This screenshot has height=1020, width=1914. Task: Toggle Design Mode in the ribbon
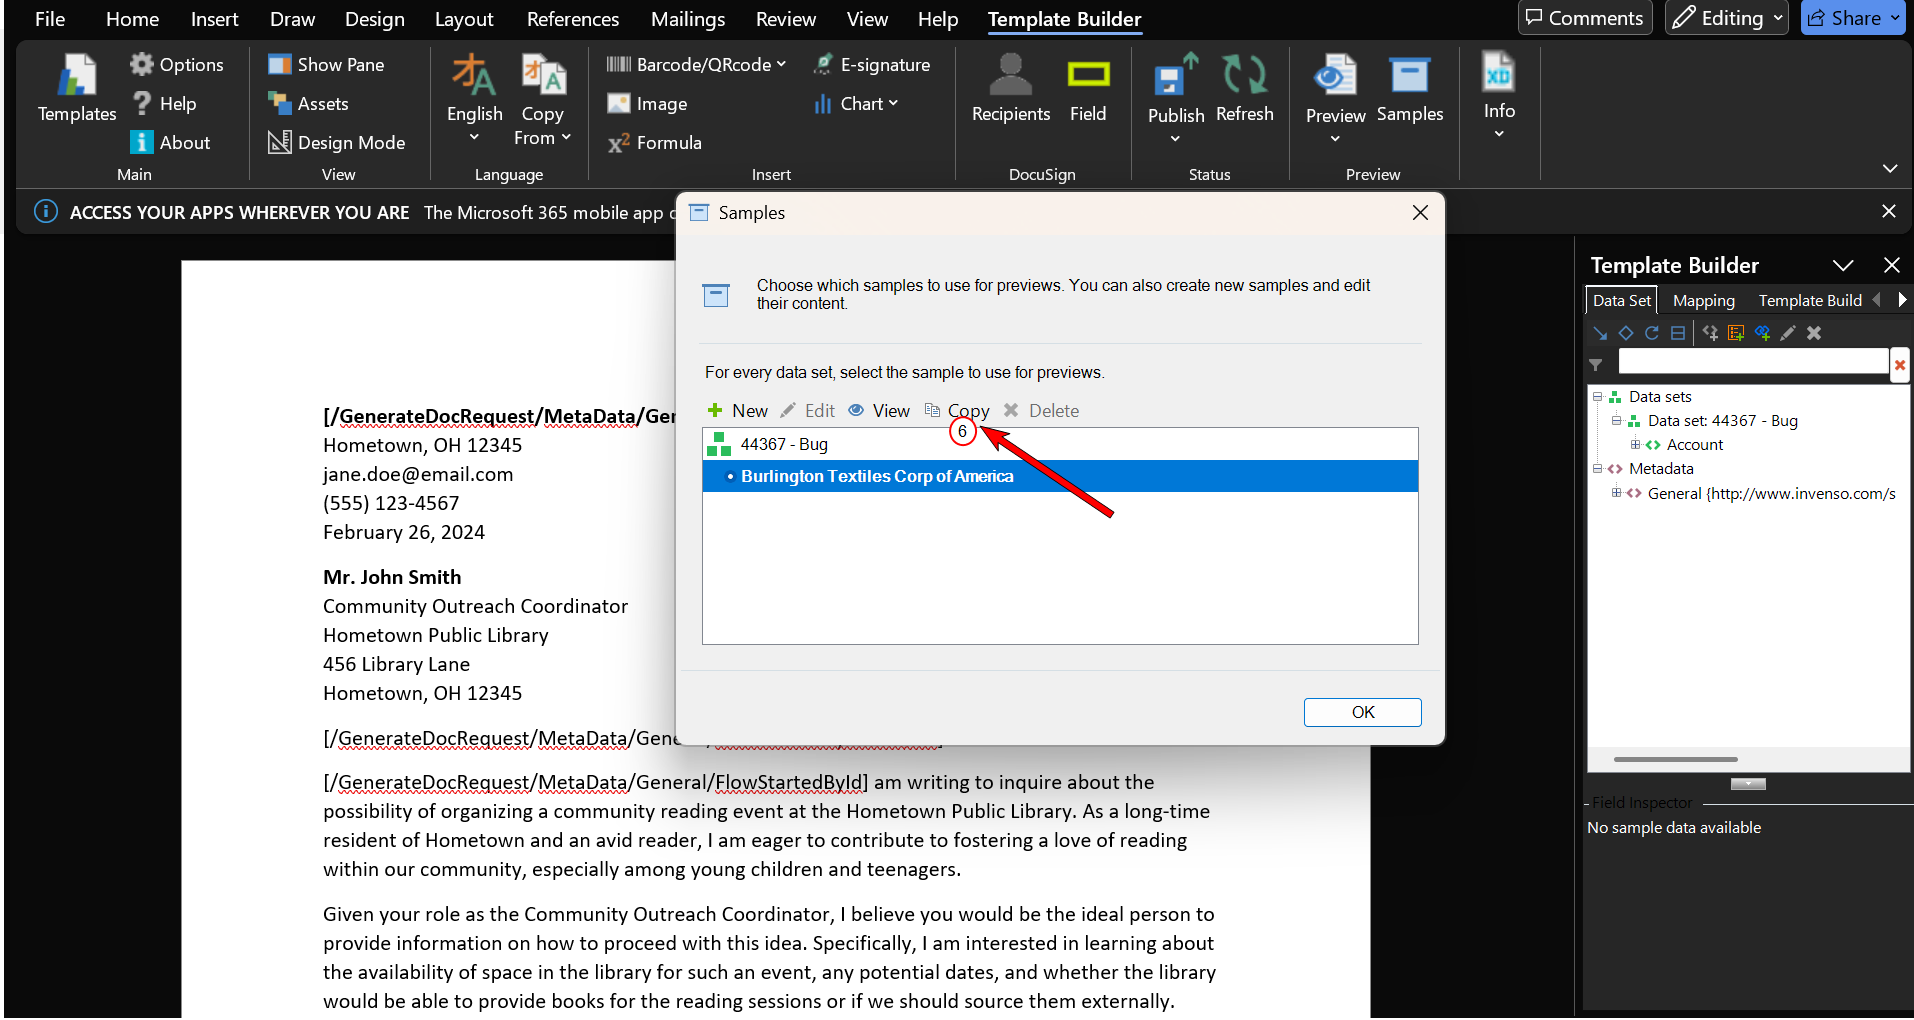coord(336,142)
